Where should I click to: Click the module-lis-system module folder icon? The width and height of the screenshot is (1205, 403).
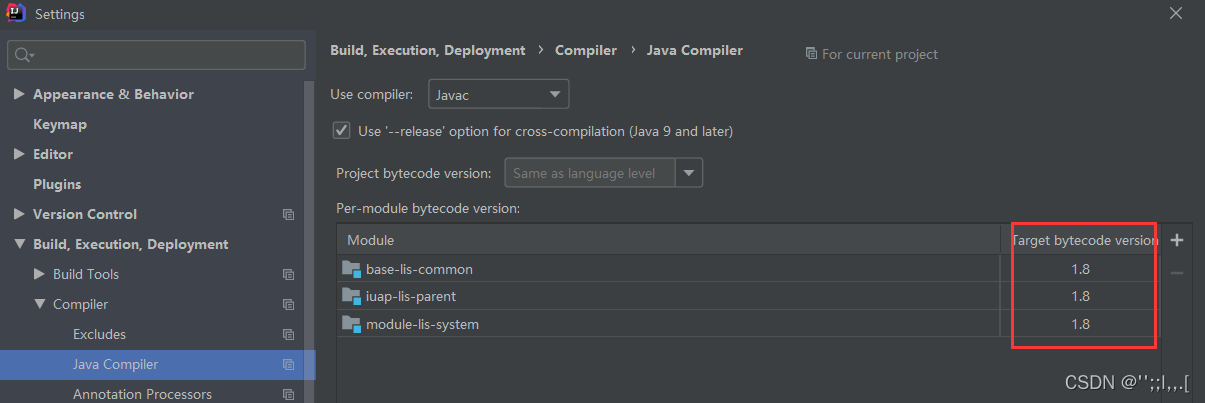tap(350, 324)
